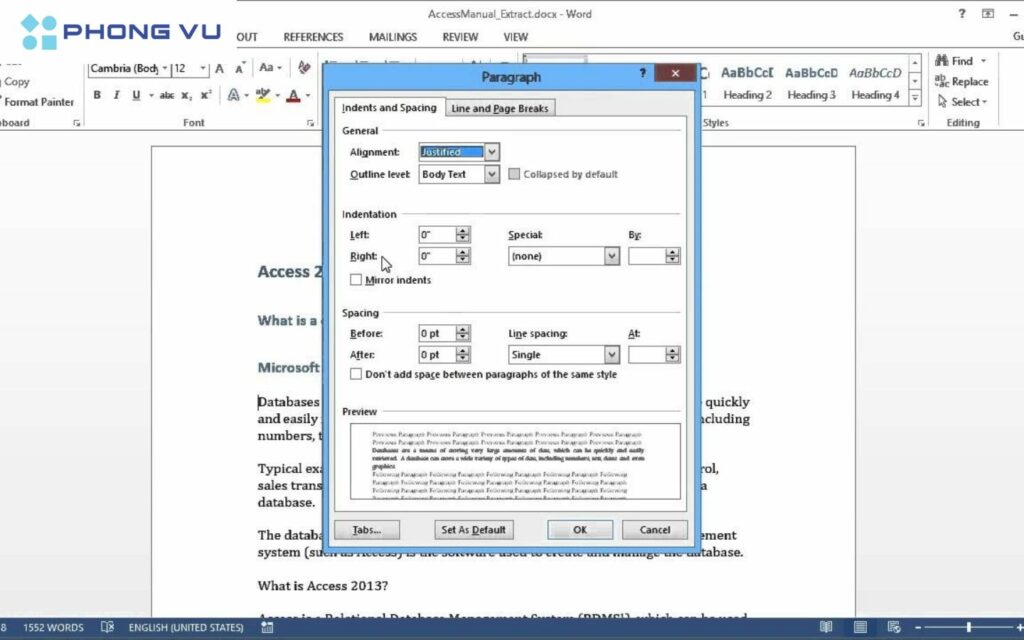The image size is (1024, 640).
Task: Open the MAILINGS ribbon tab
Action: (x=392, y=37)
